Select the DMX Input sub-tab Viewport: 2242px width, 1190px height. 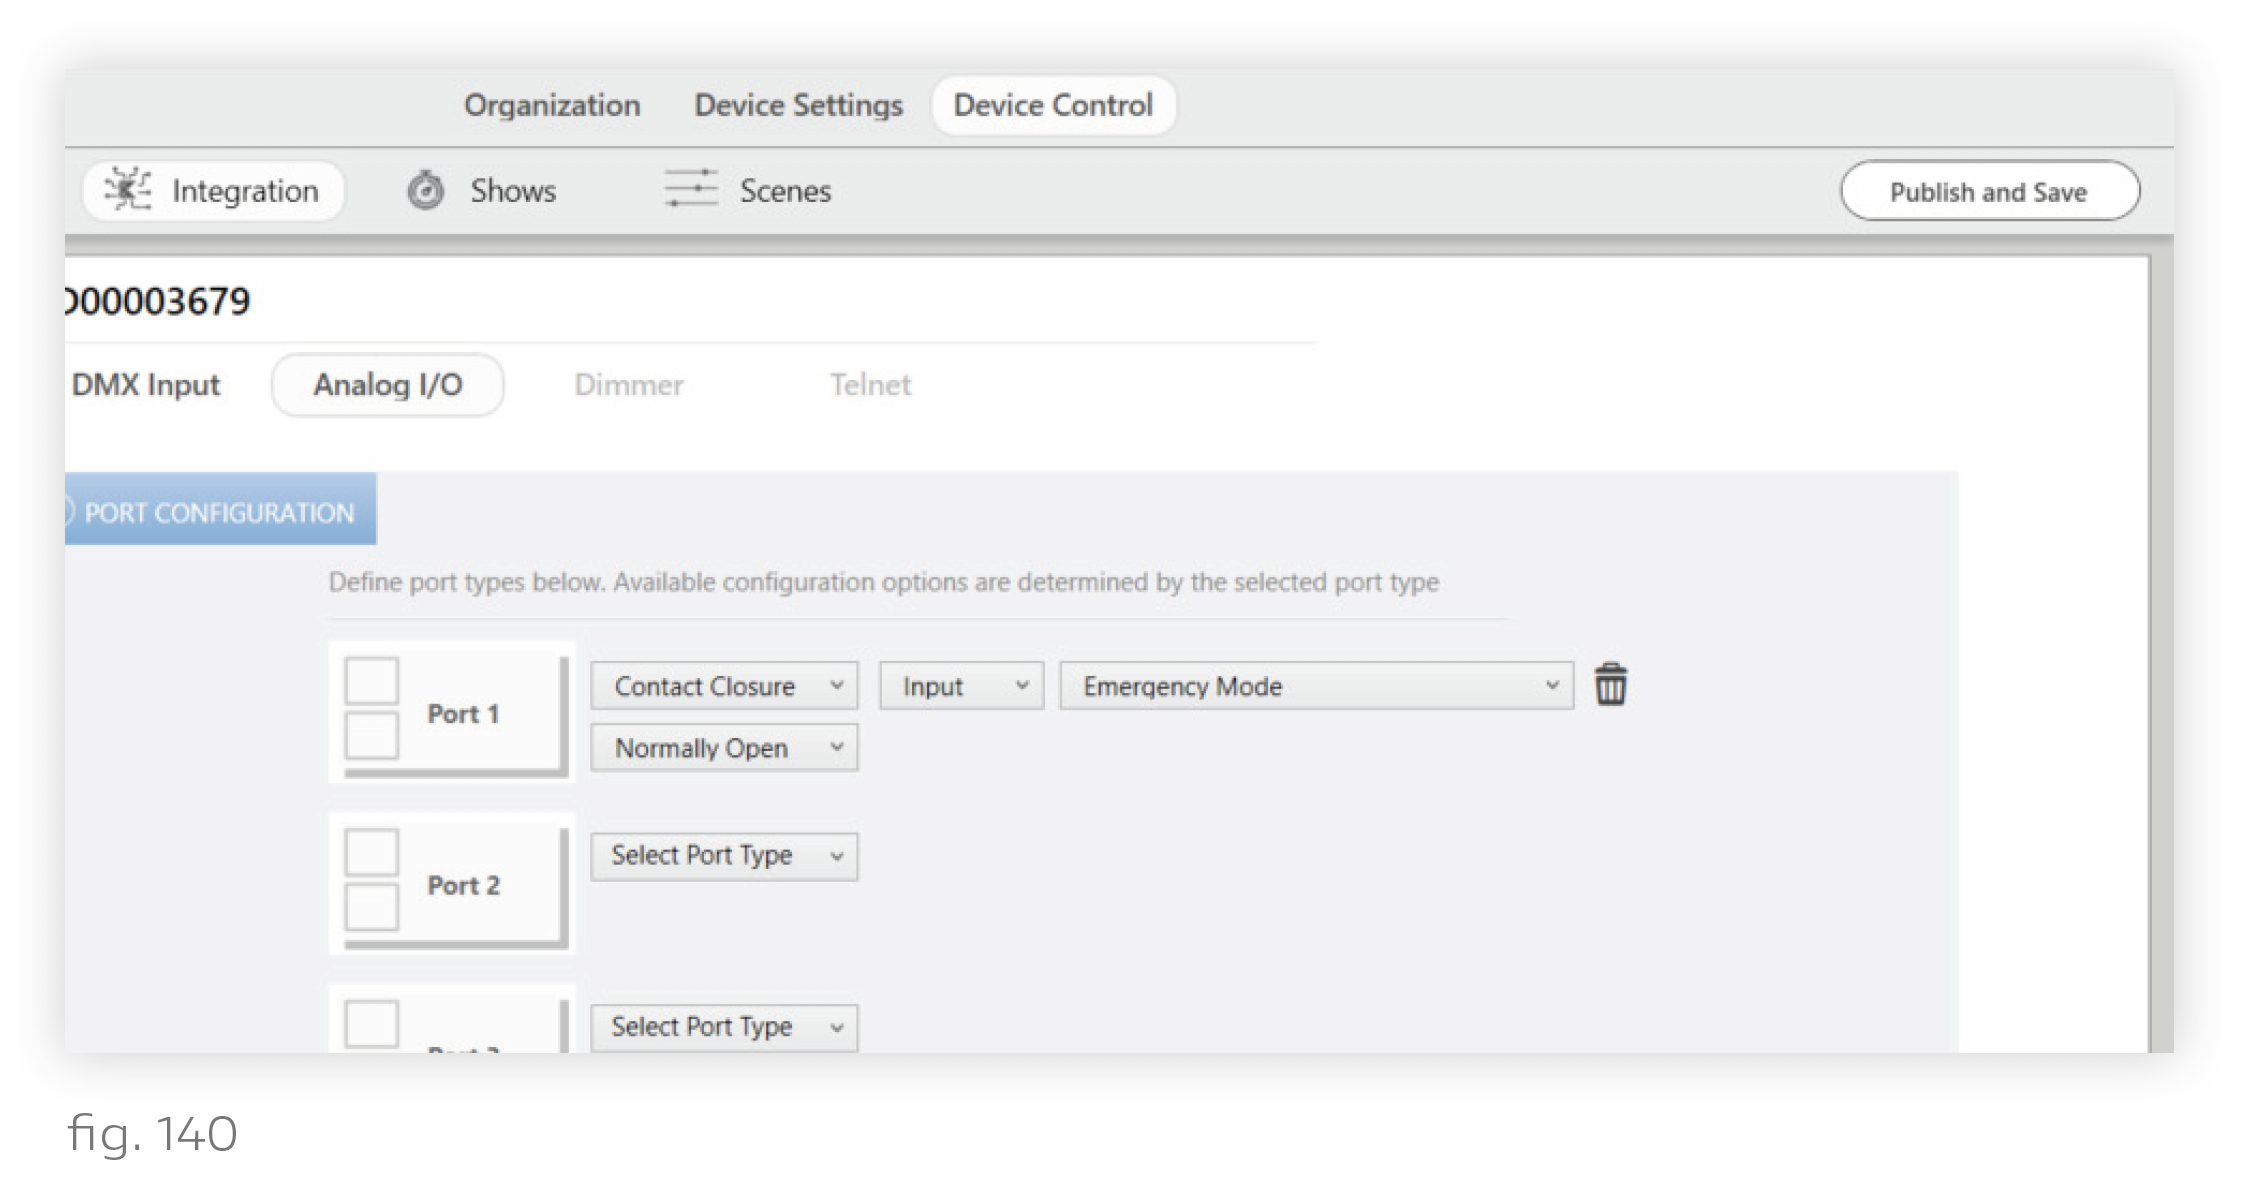pyautogui.click(x=146, y=385)
